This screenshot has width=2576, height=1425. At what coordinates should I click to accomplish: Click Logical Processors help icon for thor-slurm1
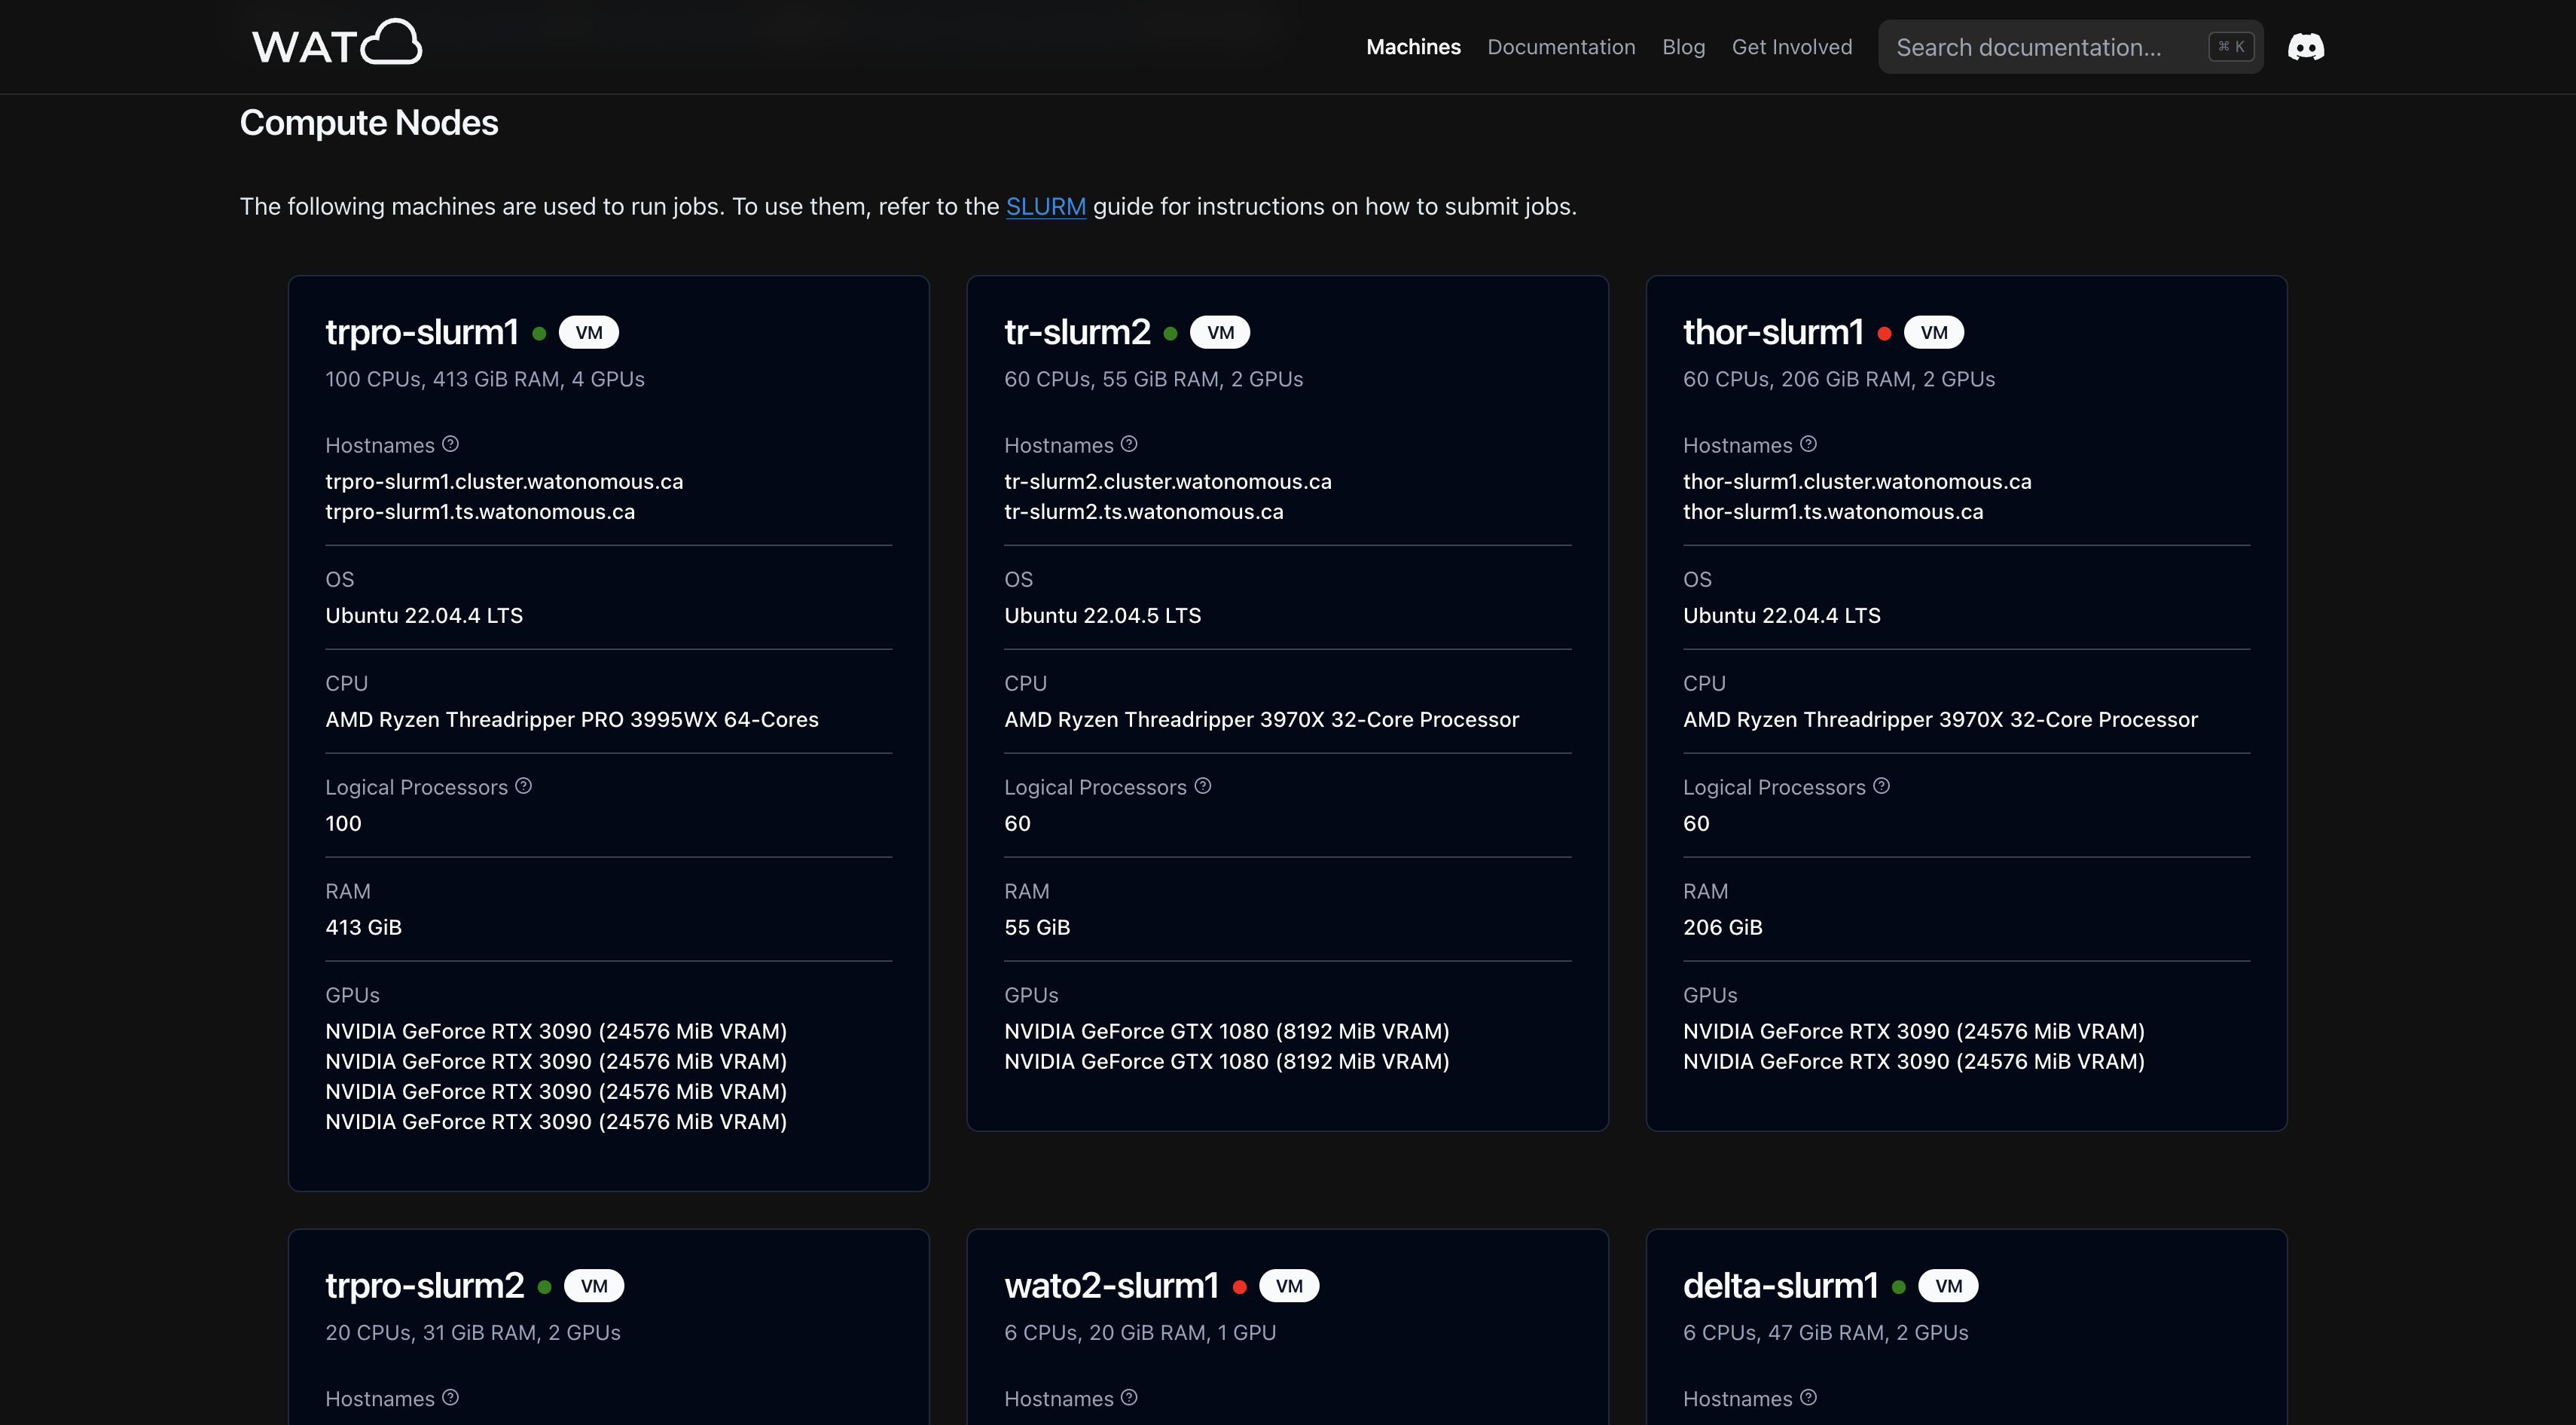tap(1881, 786)
